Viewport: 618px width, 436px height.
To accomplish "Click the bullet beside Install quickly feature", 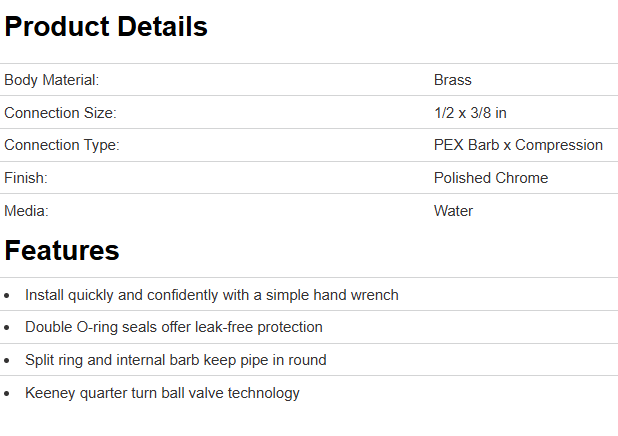I will [8, 296].
